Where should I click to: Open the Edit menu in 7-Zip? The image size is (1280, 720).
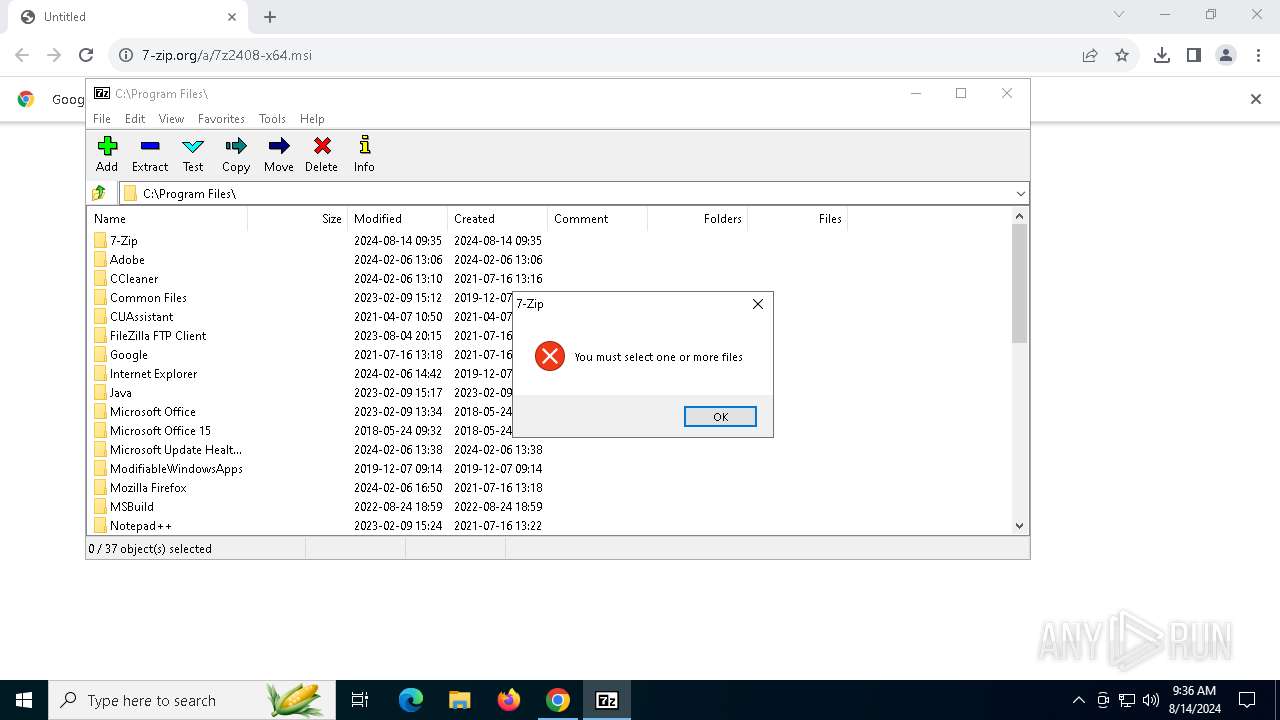coord(135,118)
